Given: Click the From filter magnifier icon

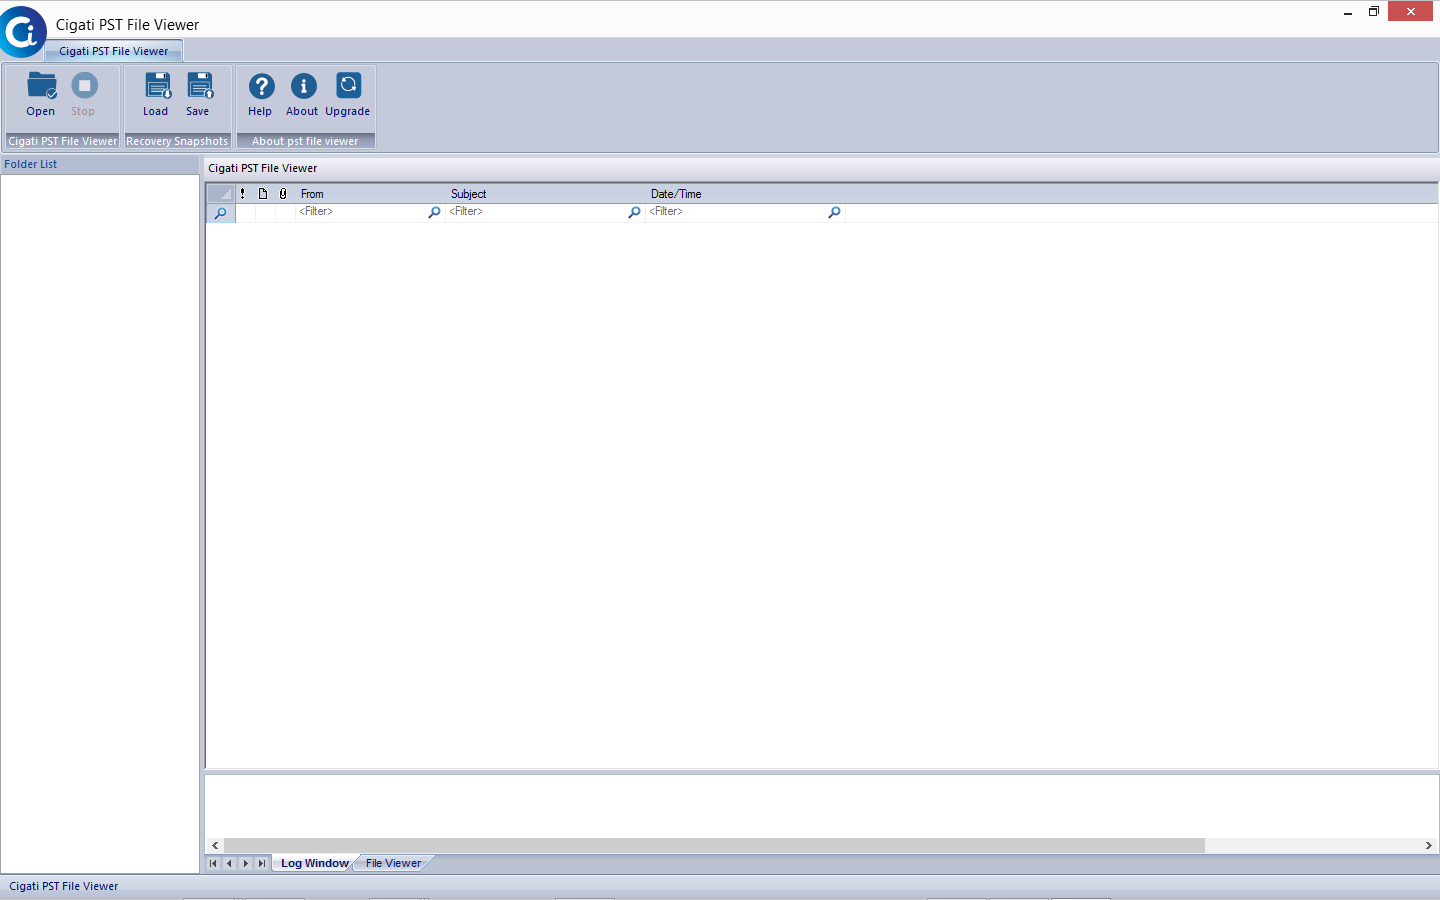Looking at the screenshot, I should 434,212.
